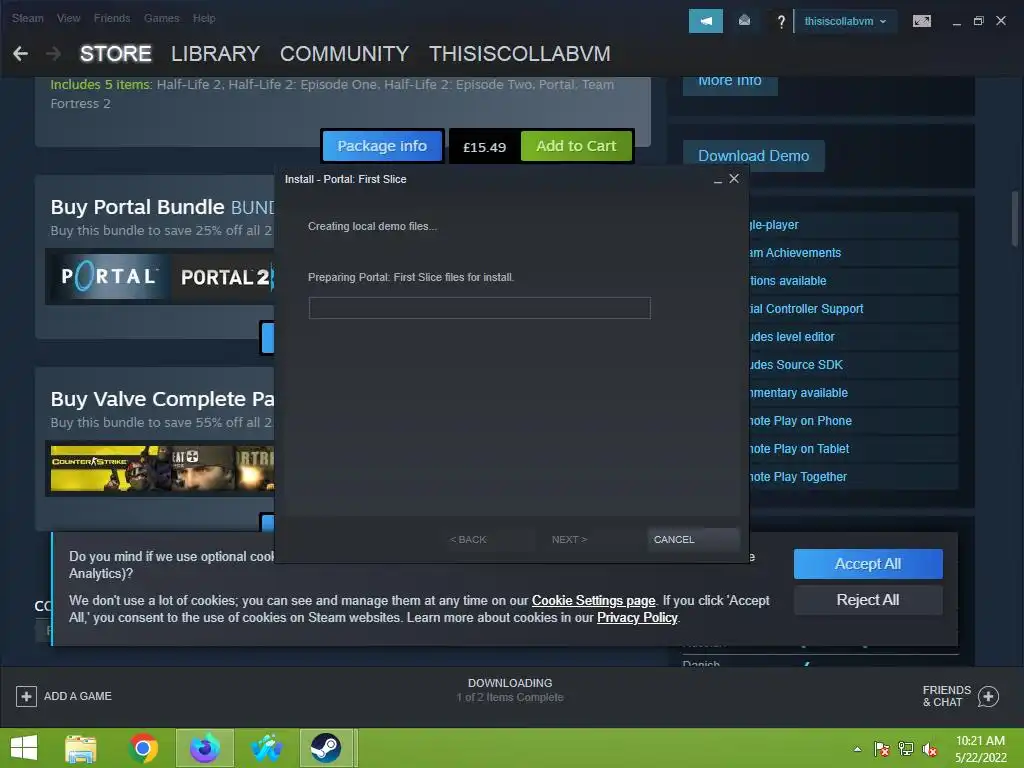Go to the COMMUNITY tab
The image size is (1024, 768).
click(x=345, y=54)
